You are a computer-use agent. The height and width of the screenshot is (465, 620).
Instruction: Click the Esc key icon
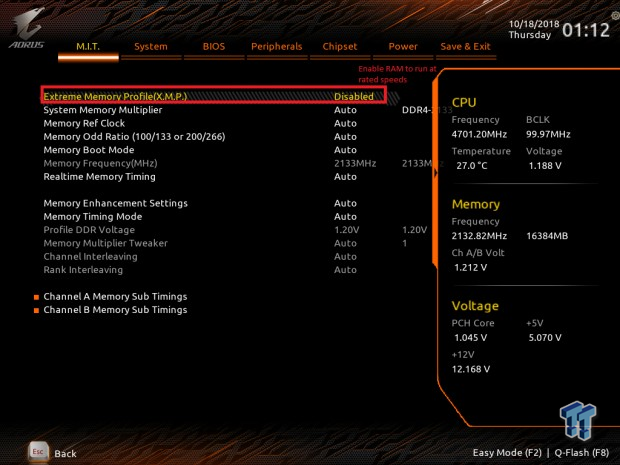(38, 452)
